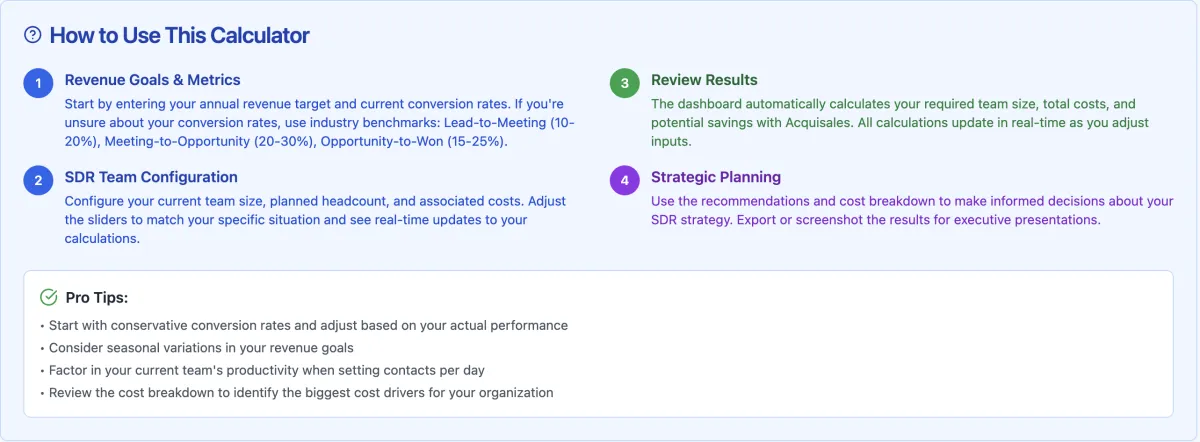This screenshot has width=1200, height=442.
Task: Click the Acquisales savings description paragraph
Action: click(900, 123)
